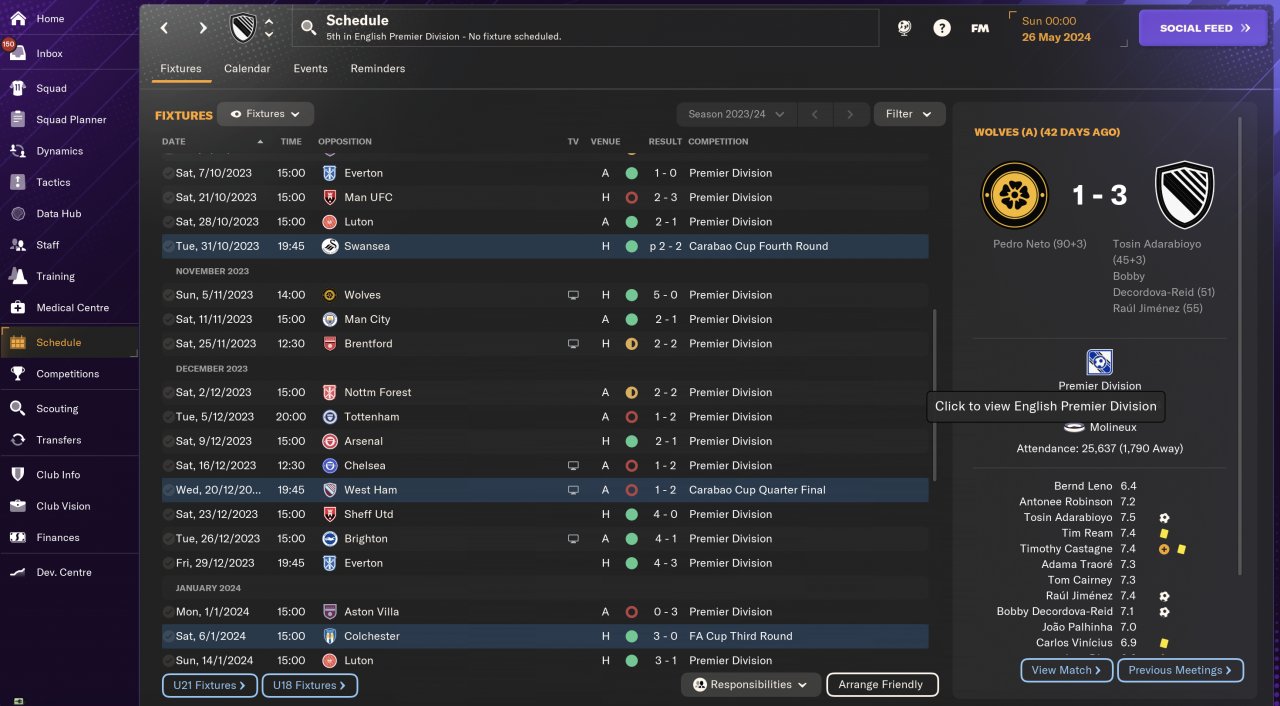Switch to the Fixtures tab
The width and height of the screenshot is (1280, 706).
(181, 69)
